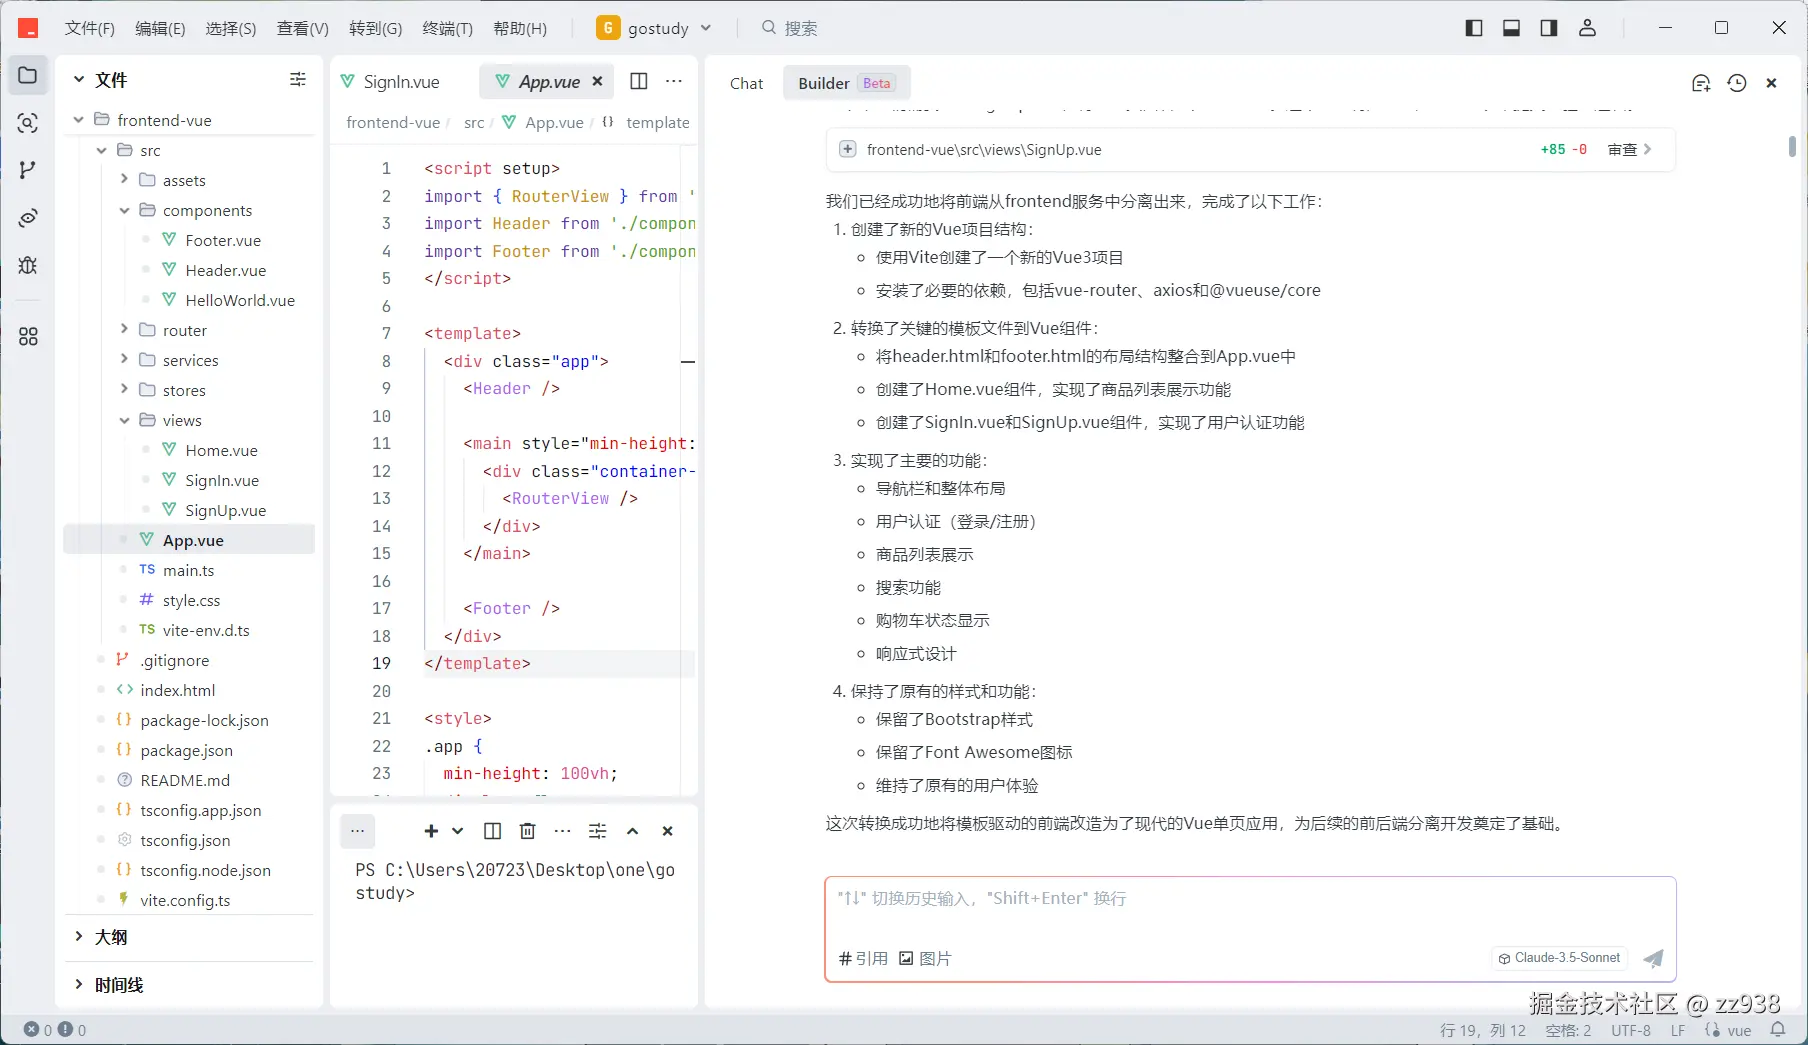Switch to the Builder tab

[846, 83]
